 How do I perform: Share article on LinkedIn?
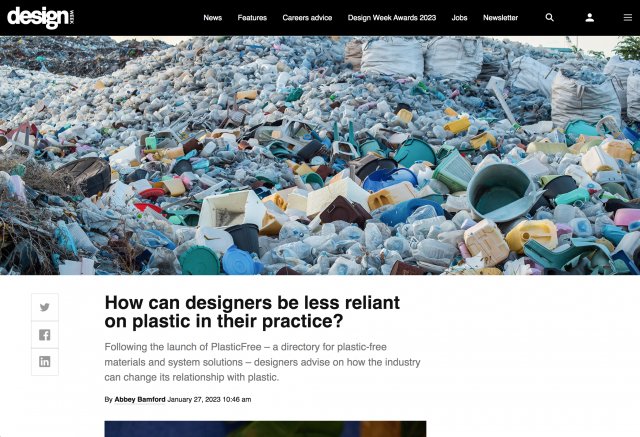coord(45,361)
